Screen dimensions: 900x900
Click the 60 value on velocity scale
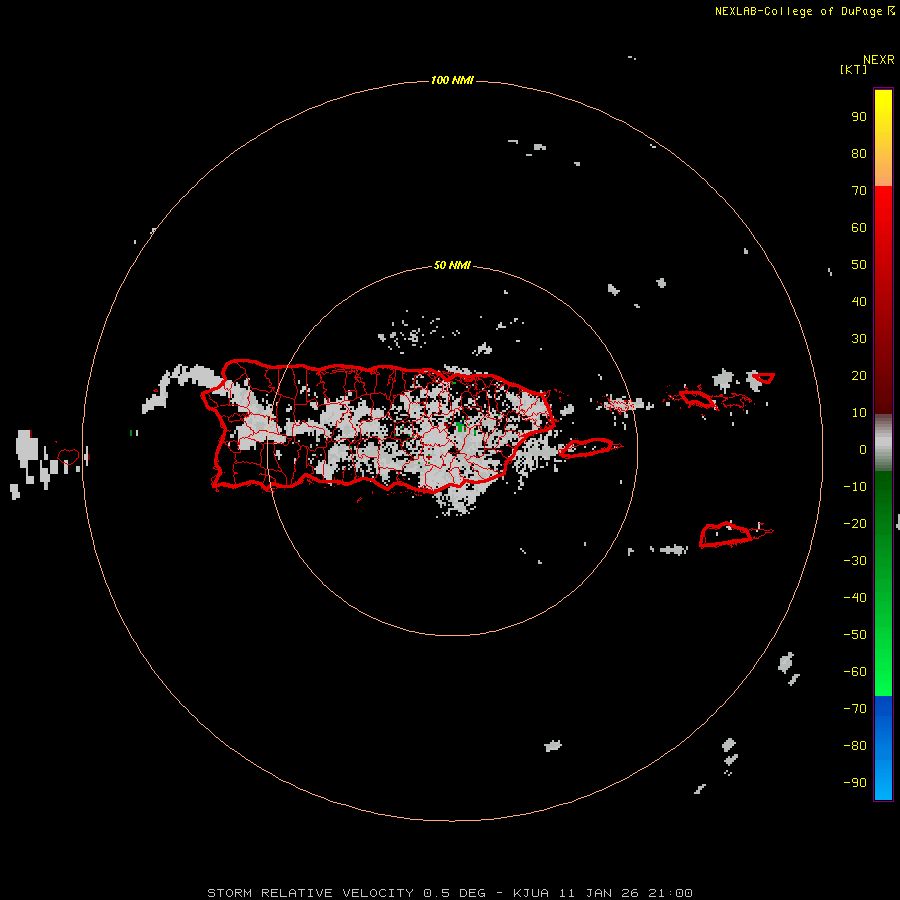[859, 228]
